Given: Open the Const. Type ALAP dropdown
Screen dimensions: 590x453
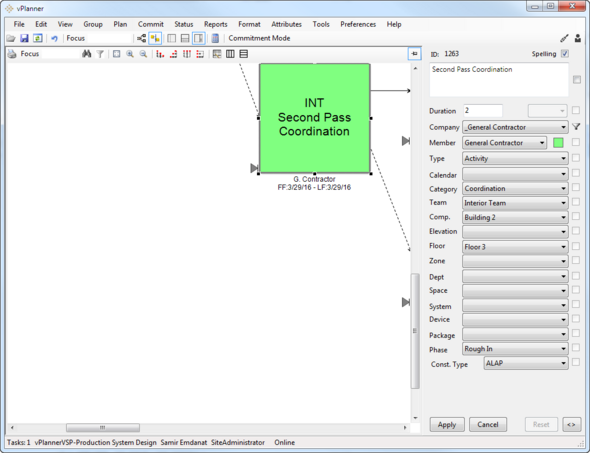Looking at the screenshot, I should pos(526,363).
